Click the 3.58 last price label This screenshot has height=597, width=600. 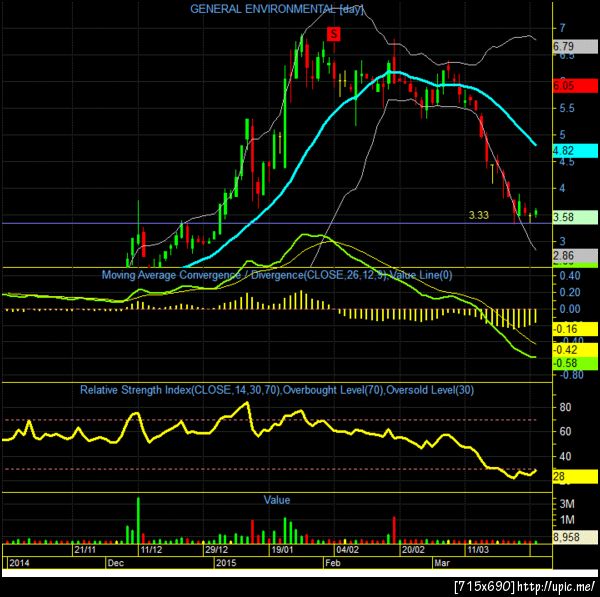point(575,217)
